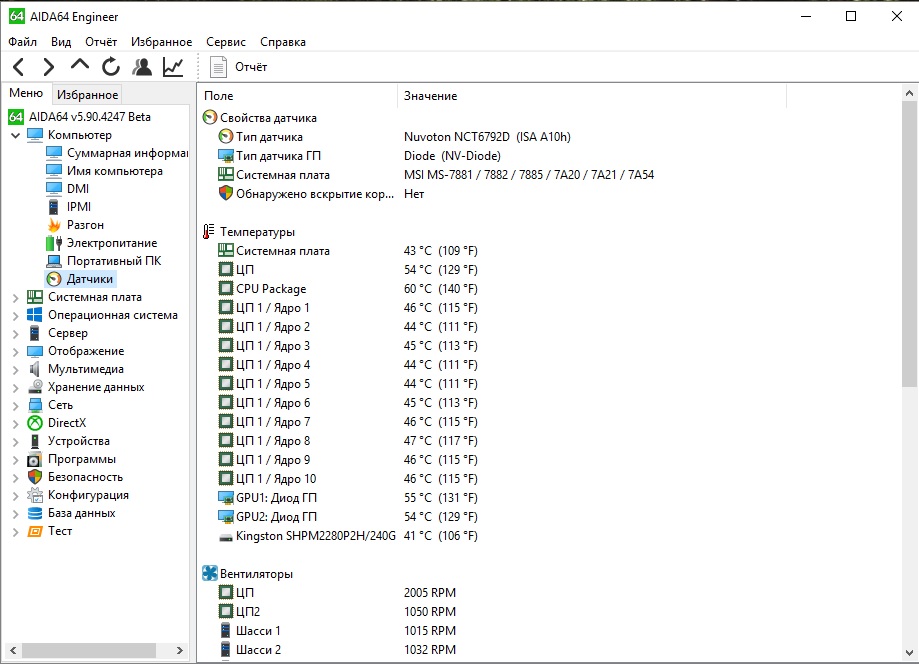Click the GPU1: Диод ГП icon

click(x=226, y=498)
